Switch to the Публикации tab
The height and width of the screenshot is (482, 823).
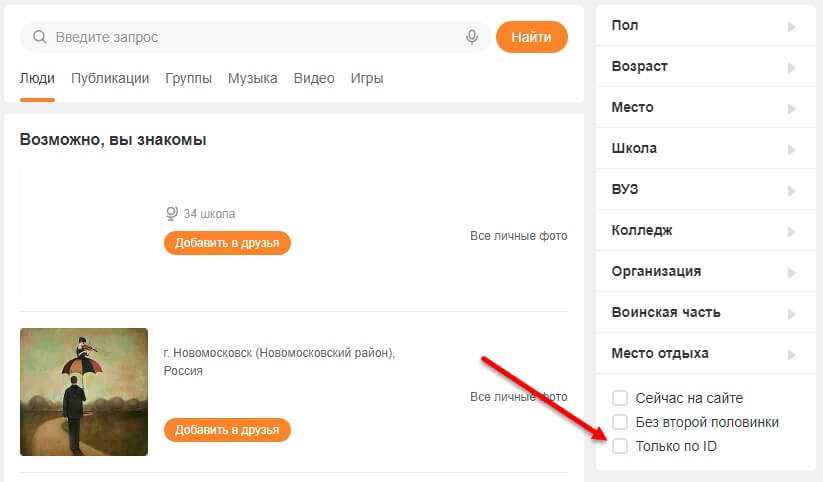coord(110,78)
